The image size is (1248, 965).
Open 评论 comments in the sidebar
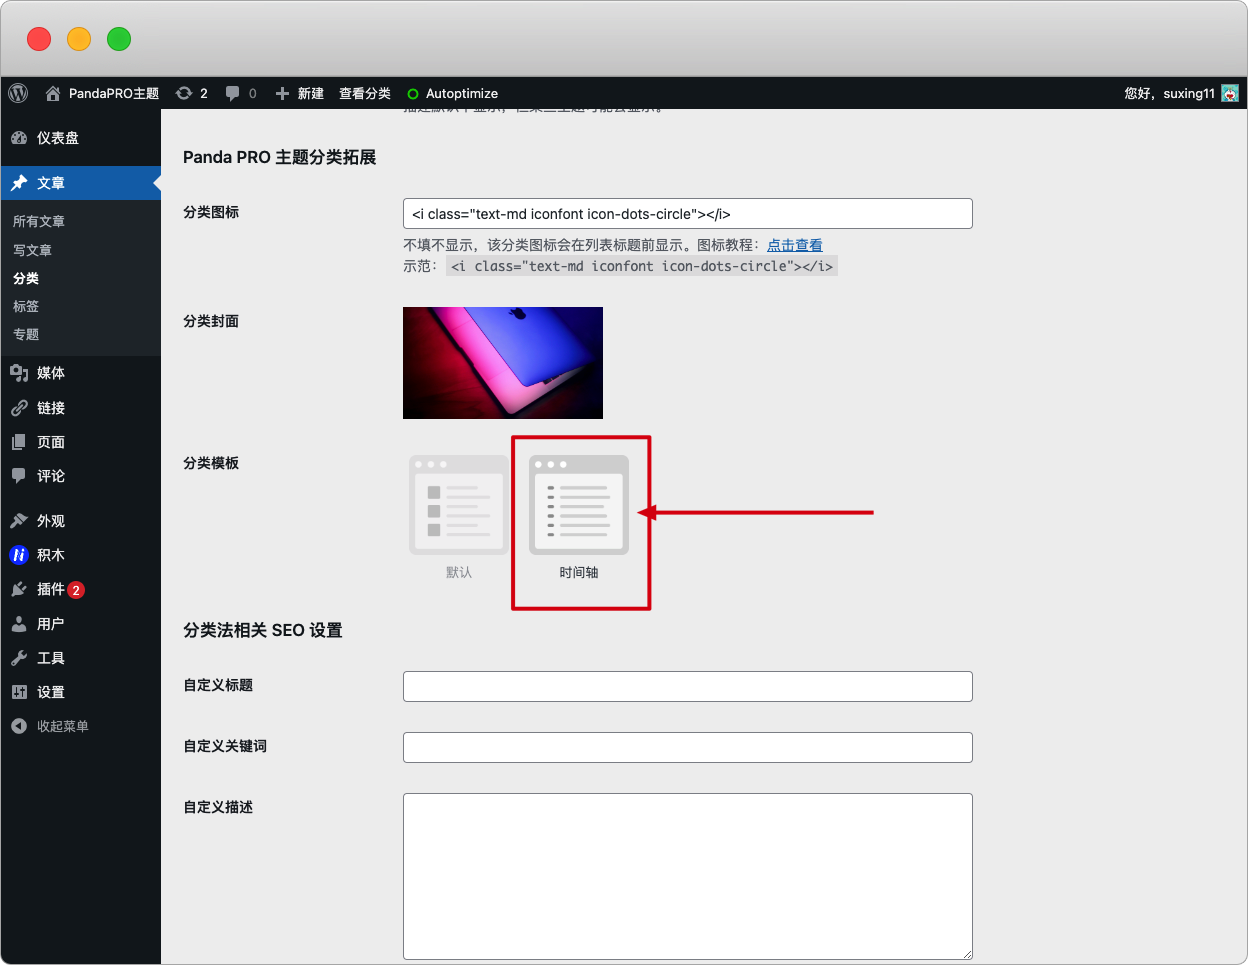point(80,476)
